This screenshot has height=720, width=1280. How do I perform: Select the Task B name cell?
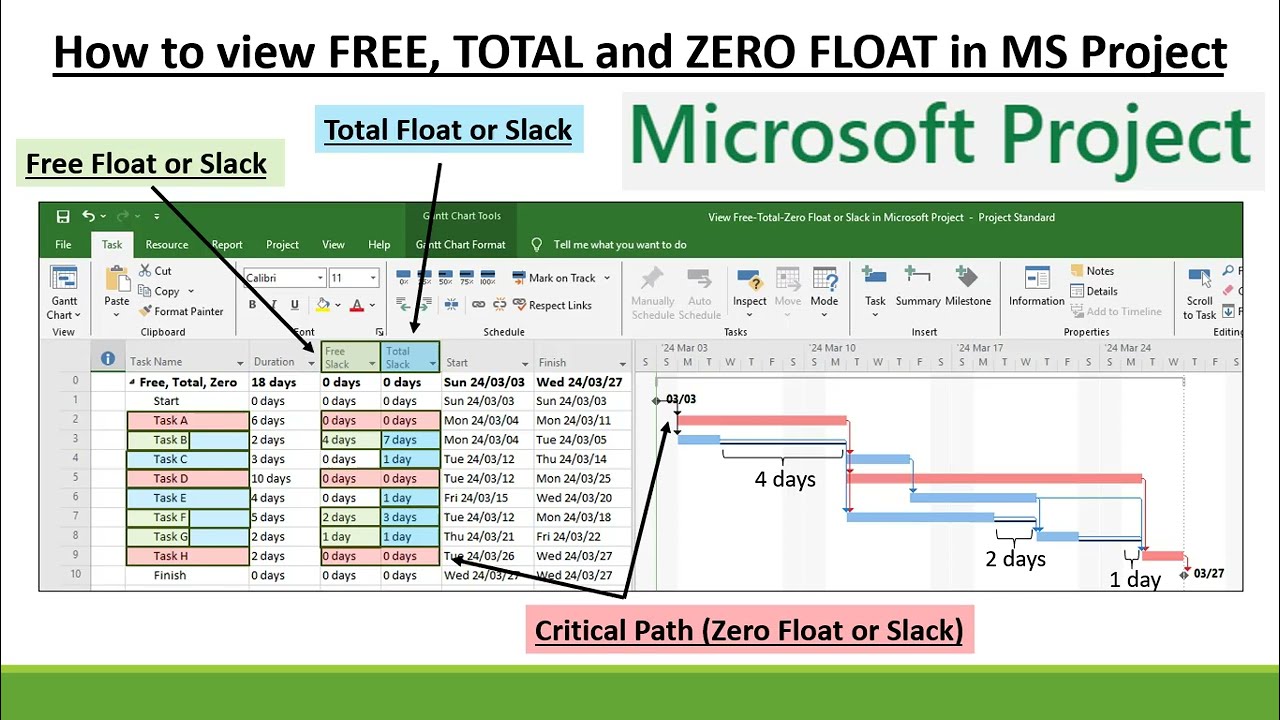[188, 439]
